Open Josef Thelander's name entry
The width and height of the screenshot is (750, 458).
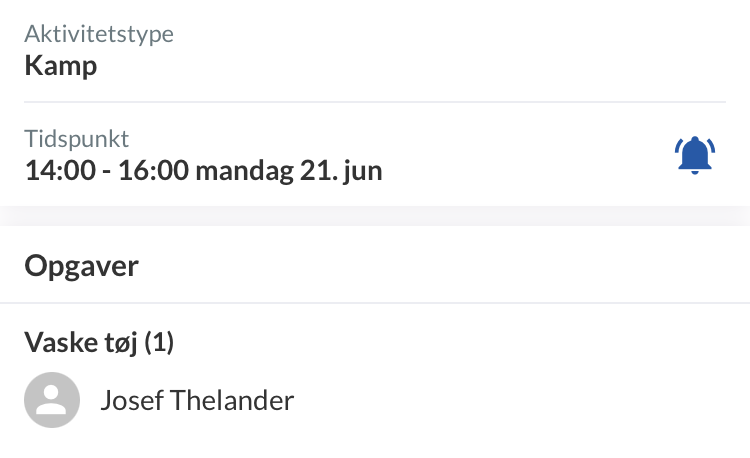click(197, 401)
